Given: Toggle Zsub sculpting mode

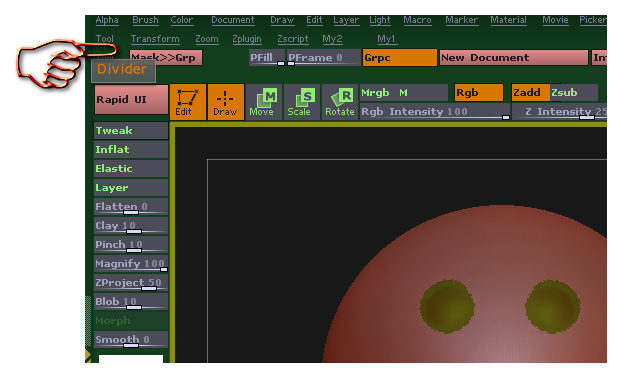Looking at the screenshot, I should (x=574, y=93).
